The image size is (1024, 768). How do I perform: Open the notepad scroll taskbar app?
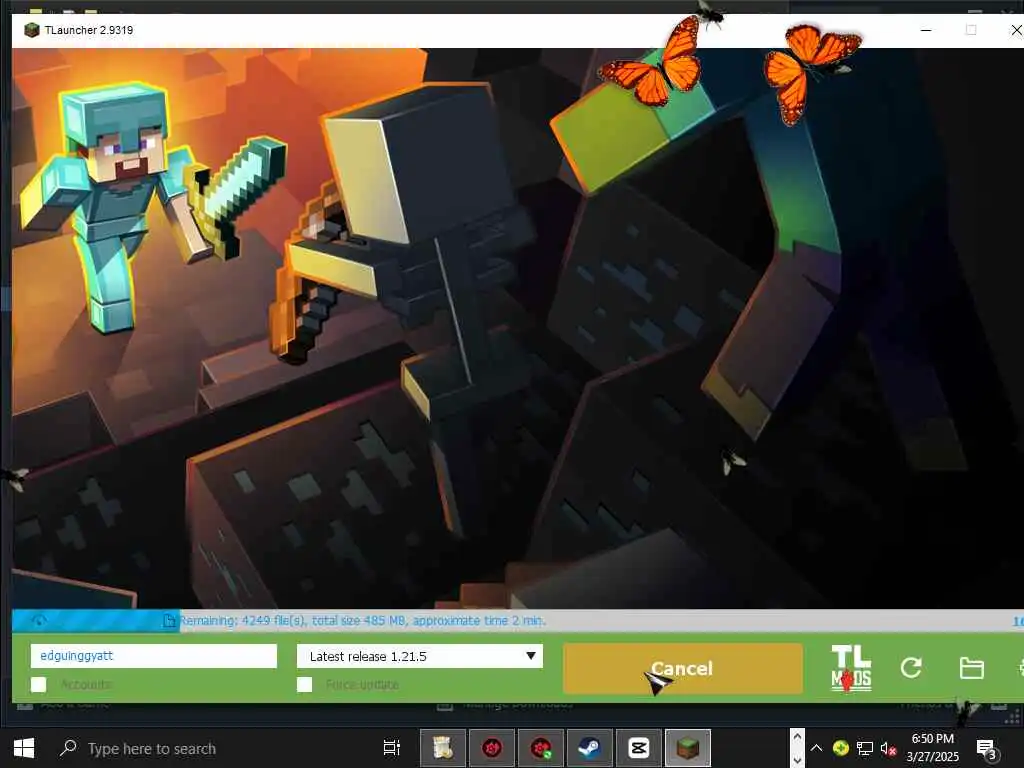[x=443, y=748]
